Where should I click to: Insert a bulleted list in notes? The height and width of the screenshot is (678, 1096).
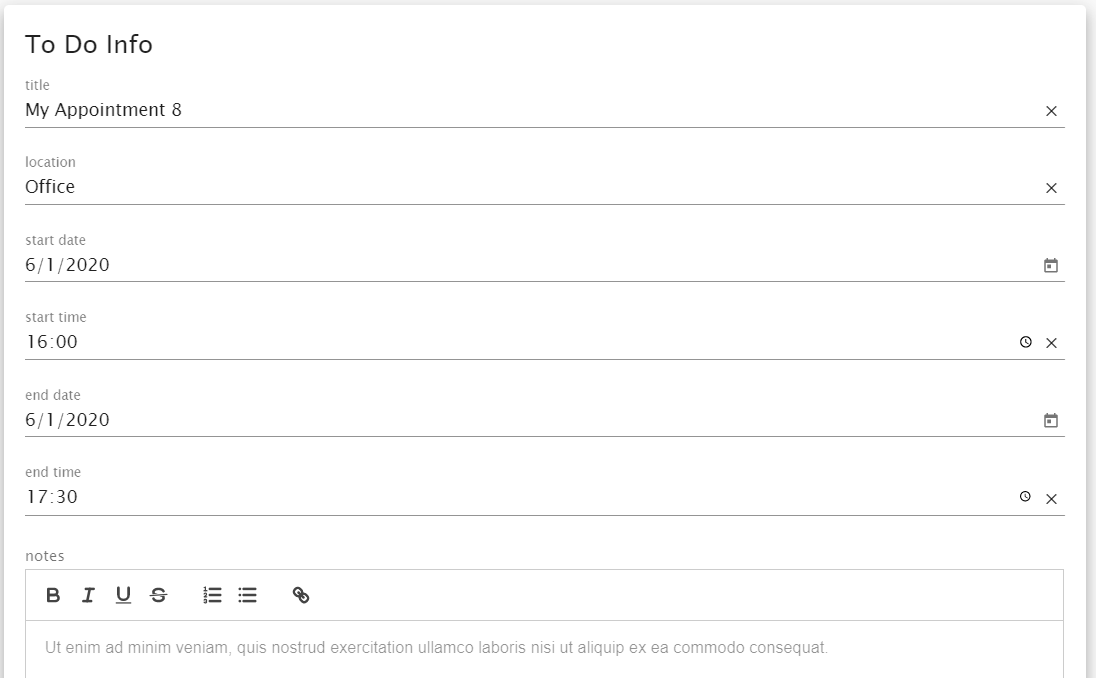(247, 595)
